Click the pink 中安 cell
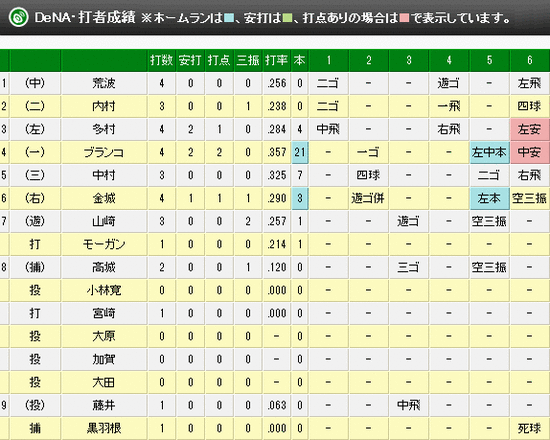550x440 pixels. point(530,152)
